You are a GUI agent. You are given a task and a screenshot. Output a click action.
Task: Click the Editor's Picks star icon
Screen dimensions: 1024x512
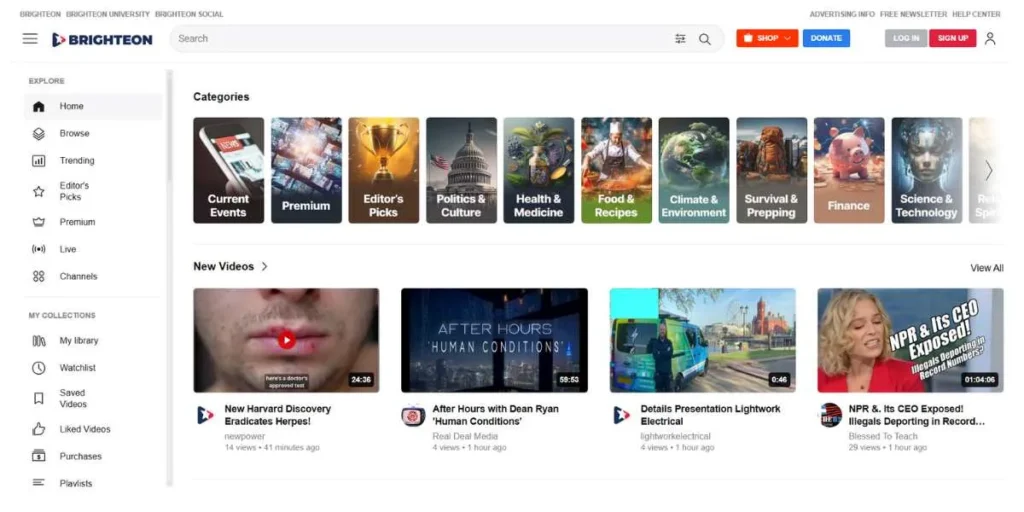(39, 191)
